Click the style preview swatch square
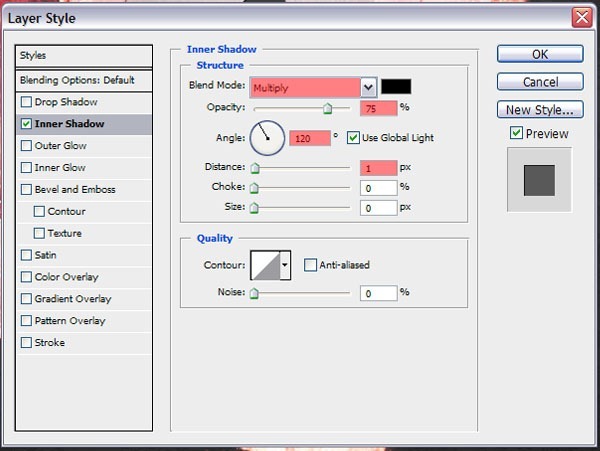Viewport: 600px width, 451px height. tap(539, 180)
